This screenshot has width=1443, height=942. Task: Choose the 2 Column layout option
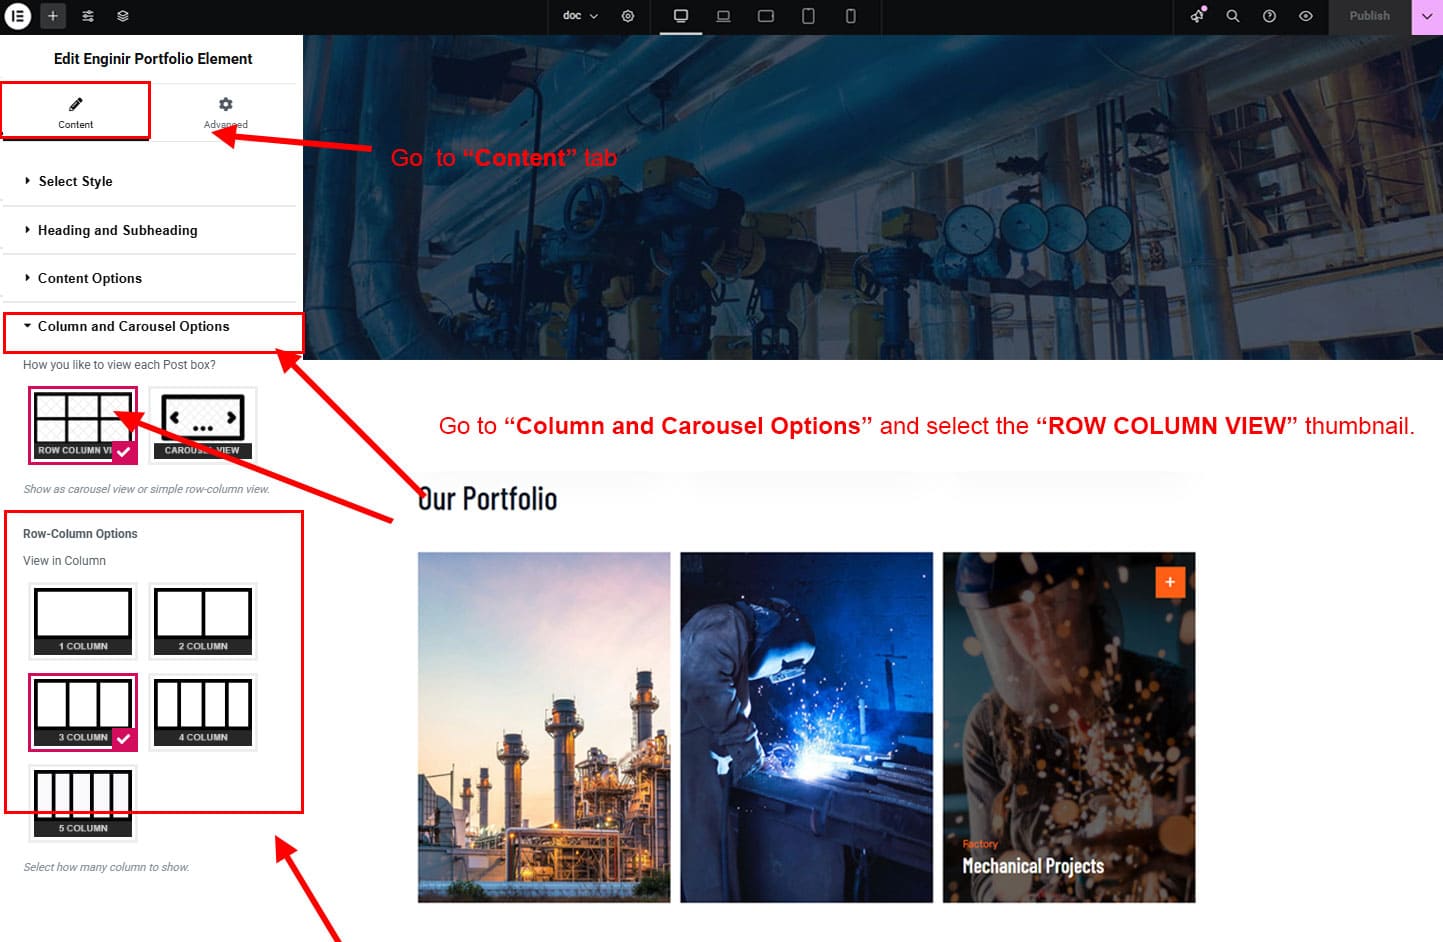tap(203, 620)
